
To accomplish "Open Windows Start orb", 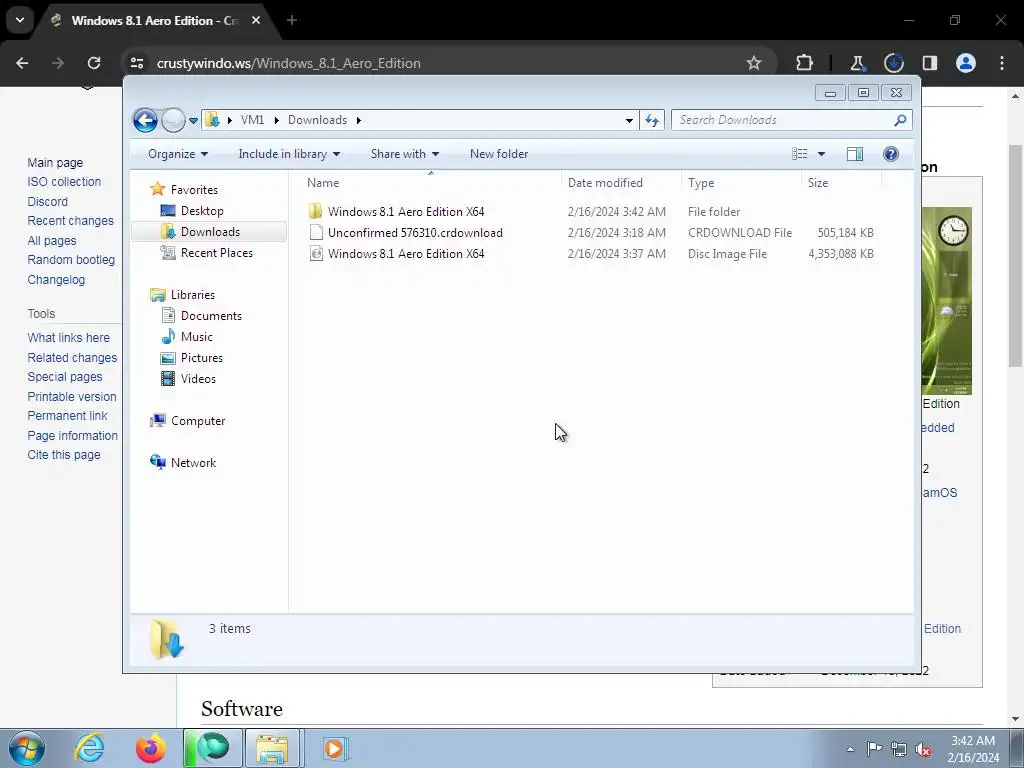I will tap(27, 748).
